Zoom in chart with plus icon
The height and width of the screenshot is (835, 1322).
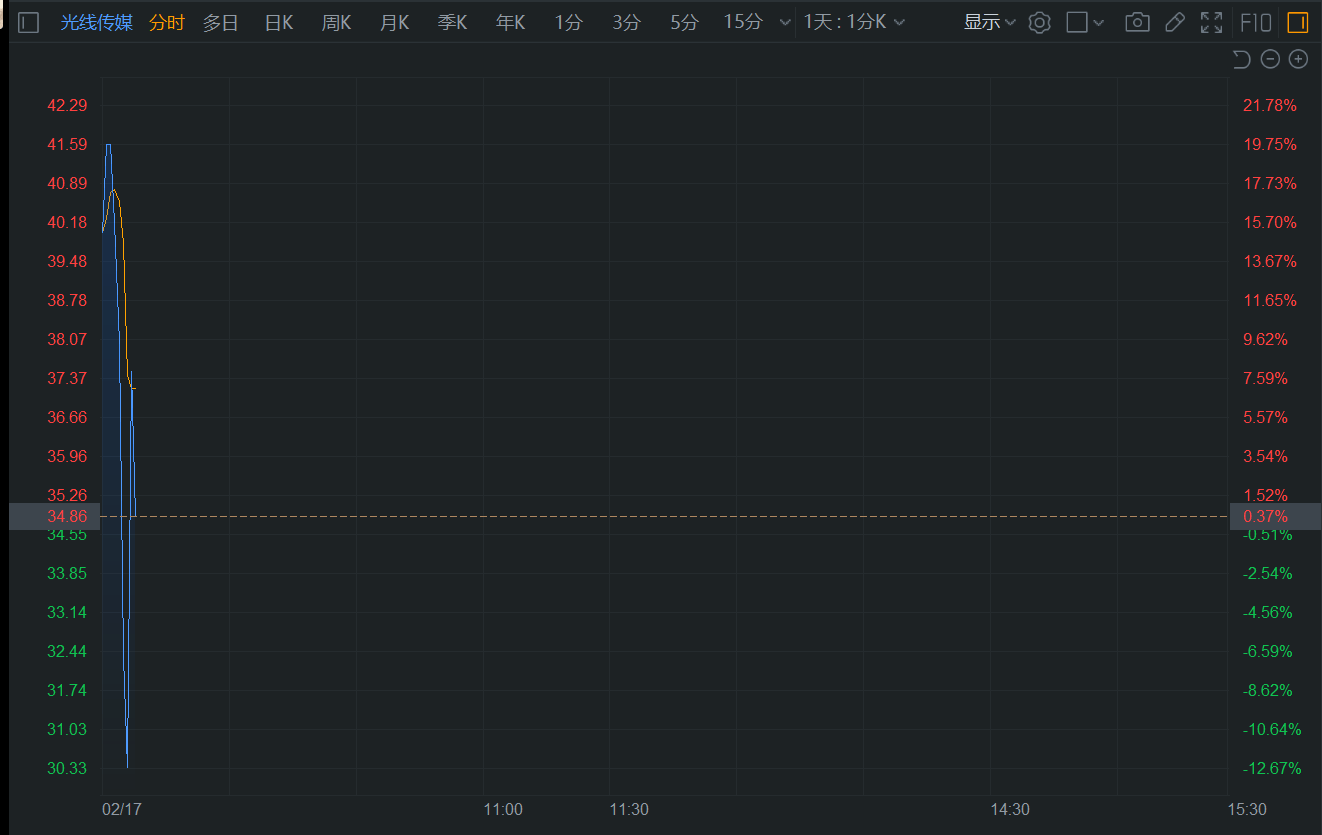click(x=1298, y=59)
